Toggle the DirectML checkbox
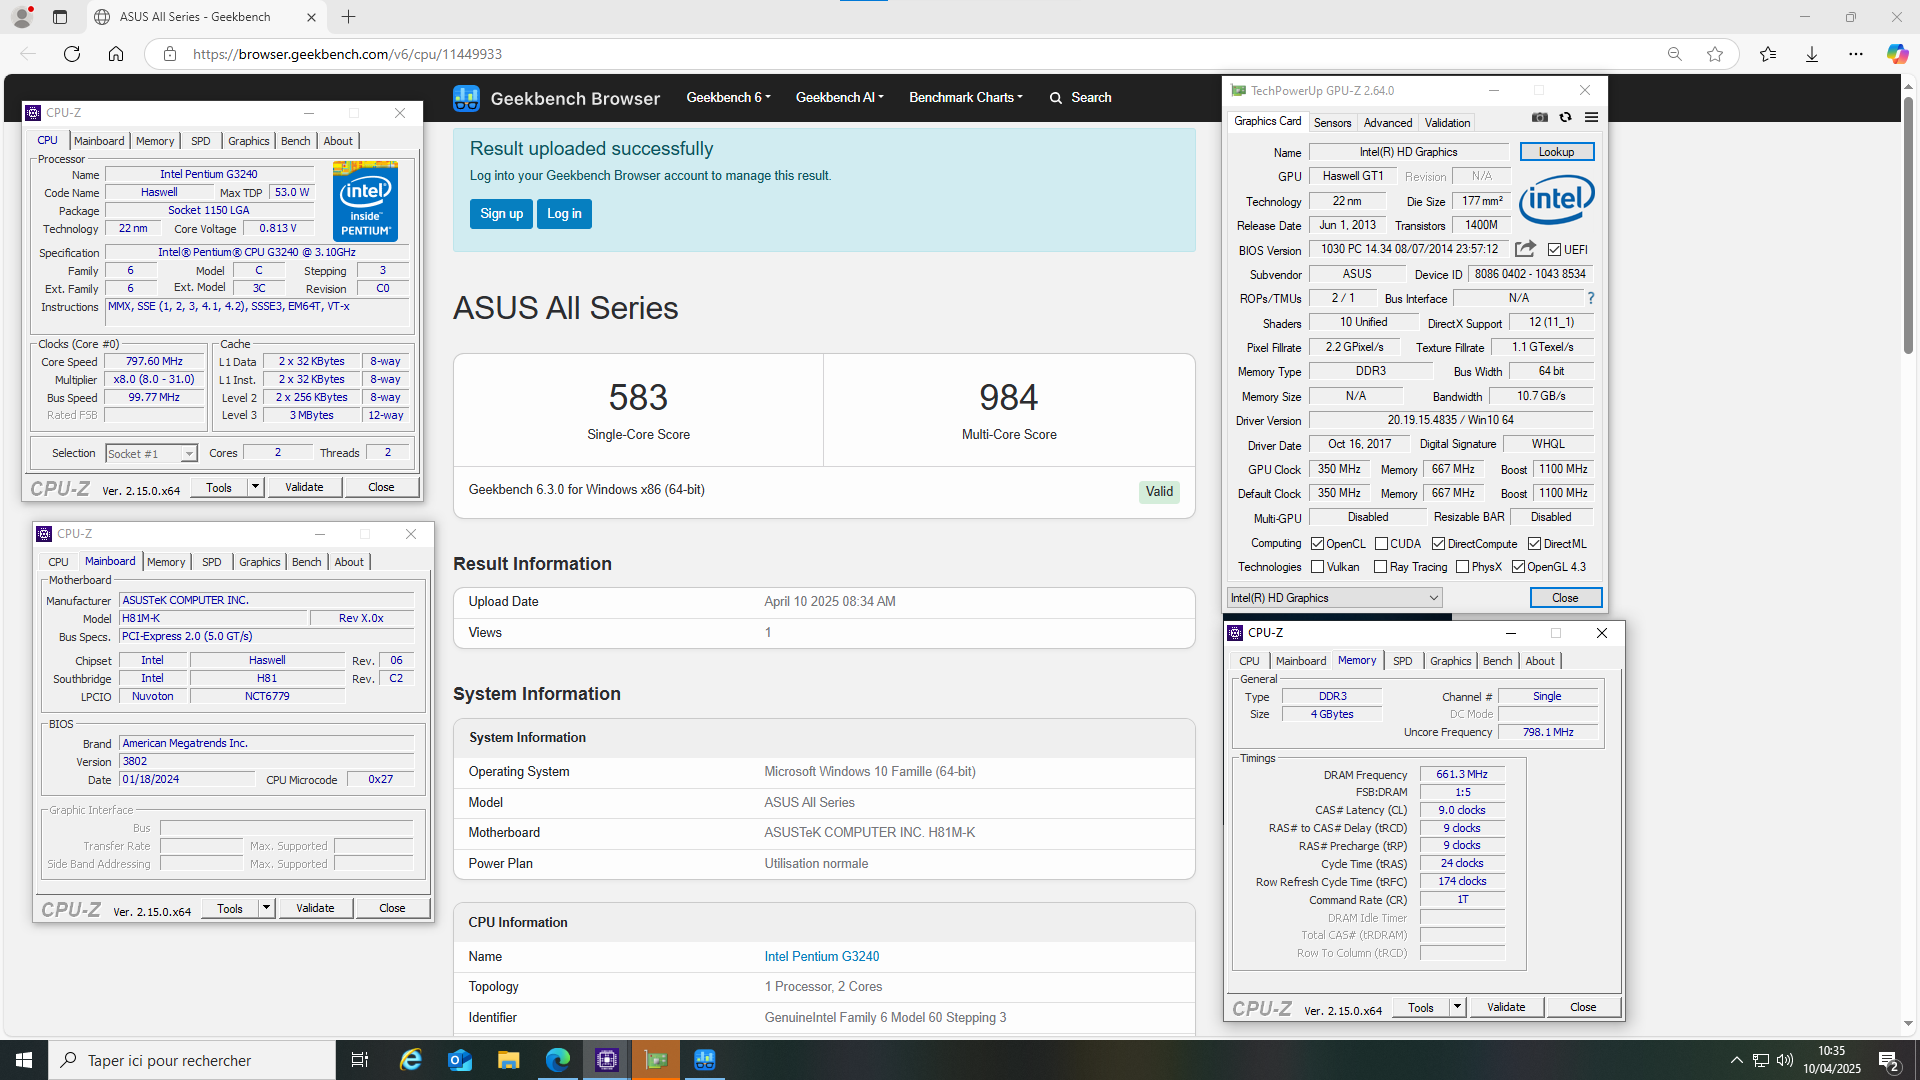 coord(1534,544)
